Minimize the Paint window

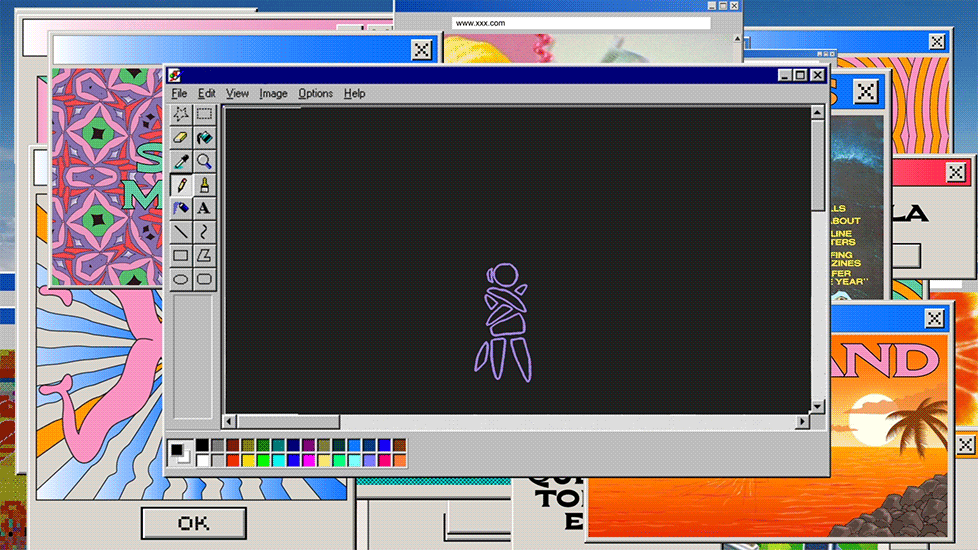tap(785, 75)
